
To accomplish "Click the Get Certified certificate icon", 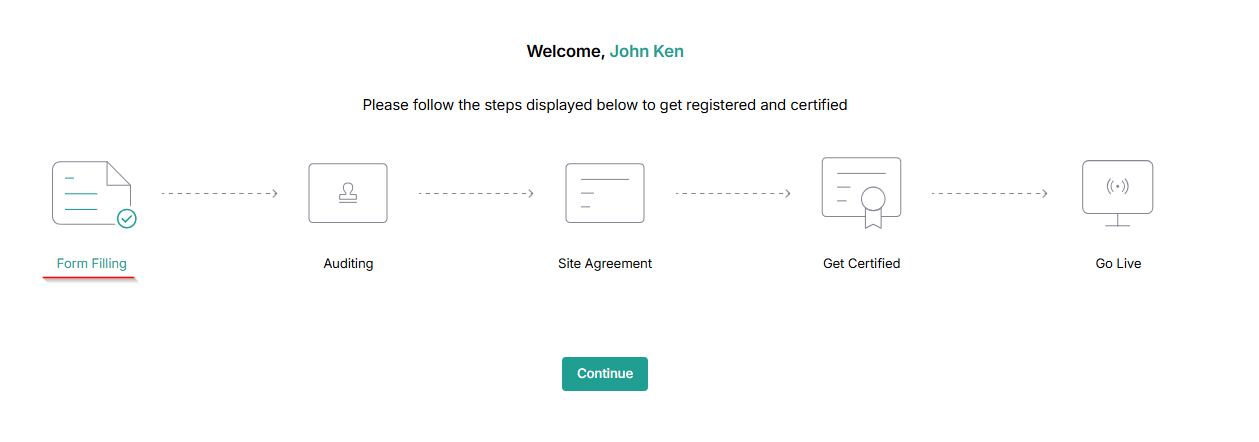I will point(861,192).
